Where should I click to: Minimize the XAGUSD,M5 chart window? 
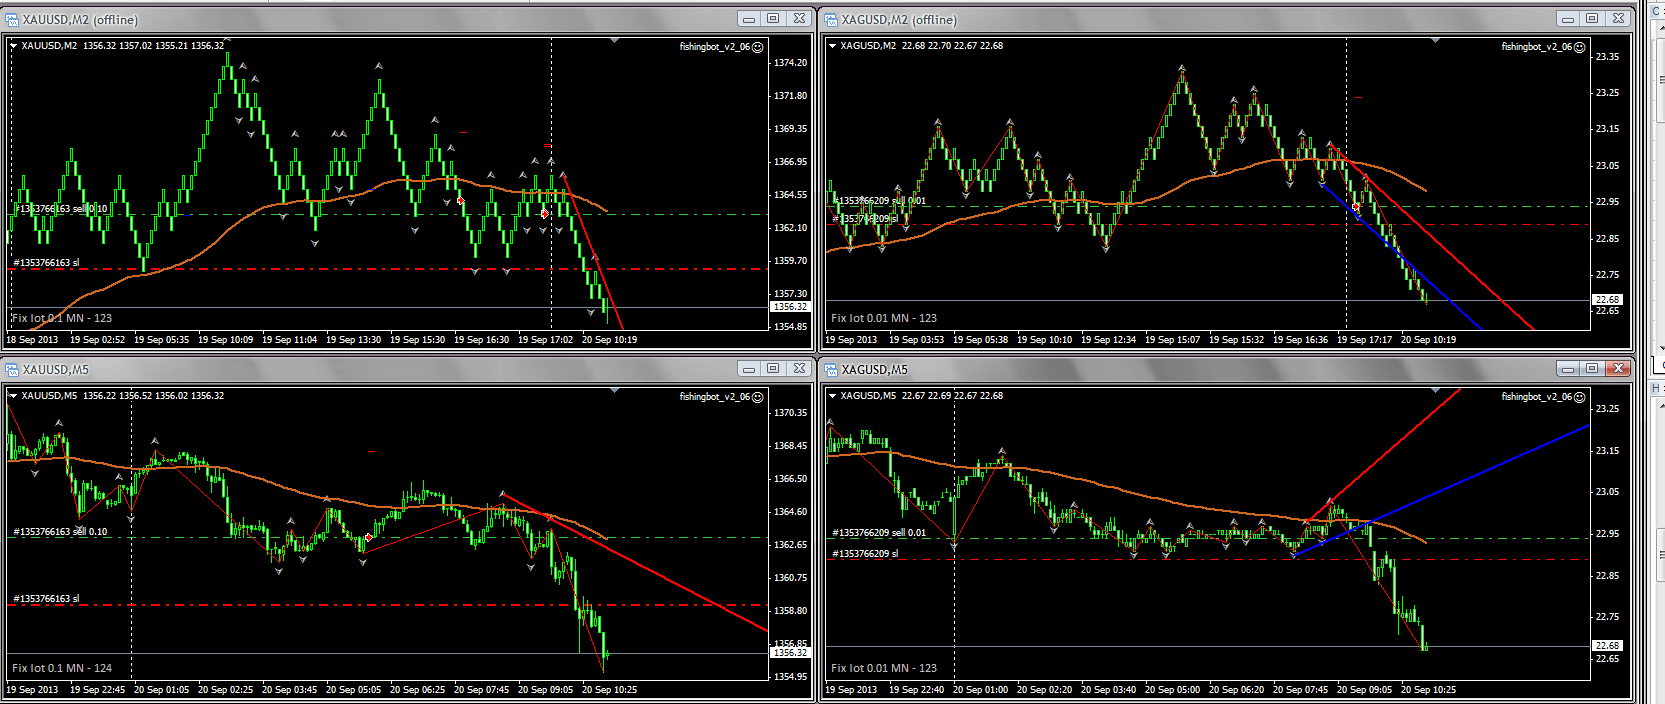1568,368
